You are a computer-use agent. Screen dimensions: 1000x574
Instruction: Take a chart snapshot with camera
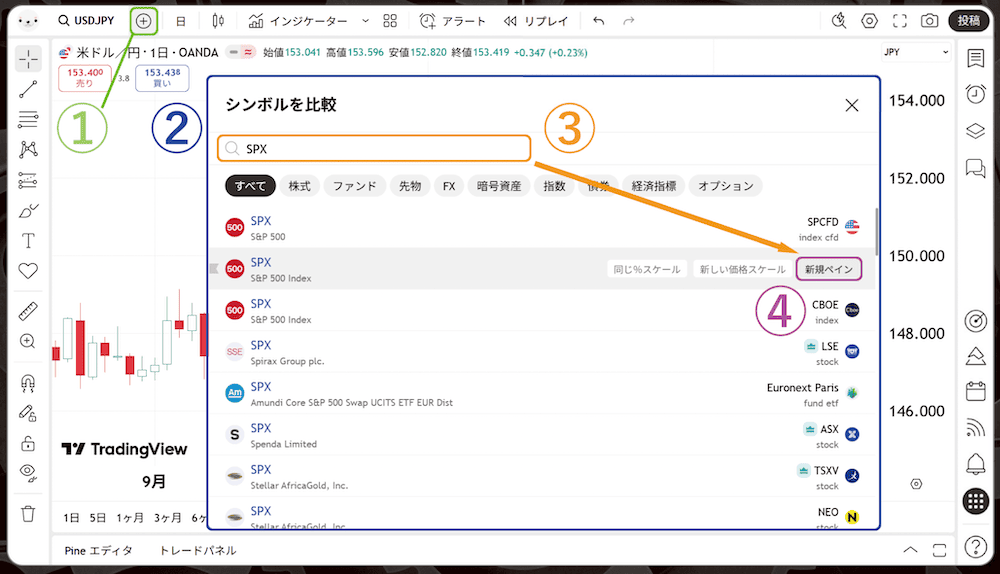(930, 21)
